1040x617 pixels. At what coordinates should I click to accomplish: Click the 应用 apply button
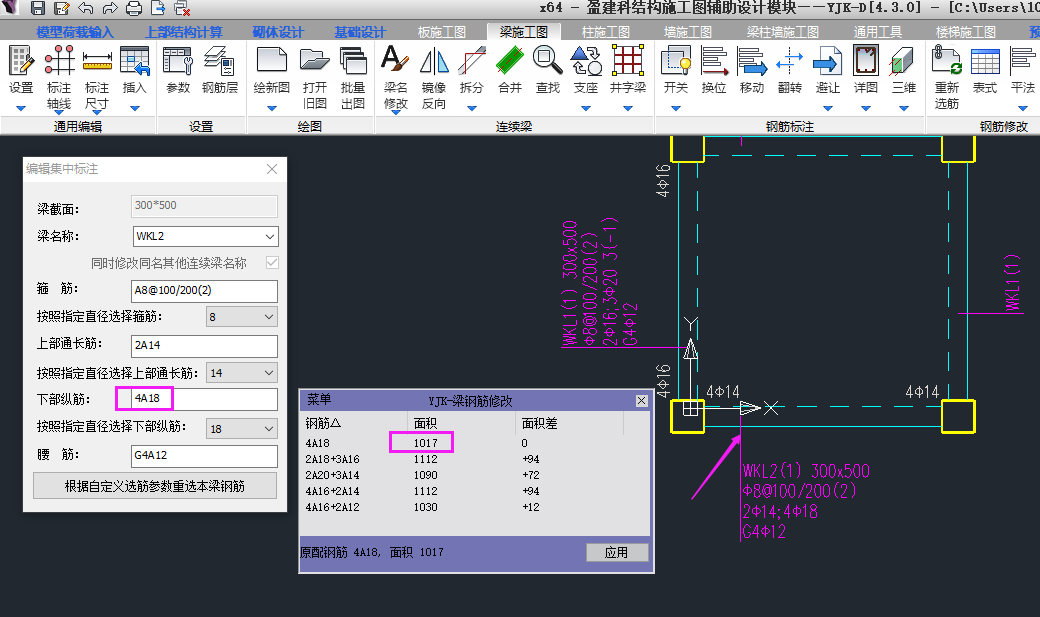click(x=616, y=552)
